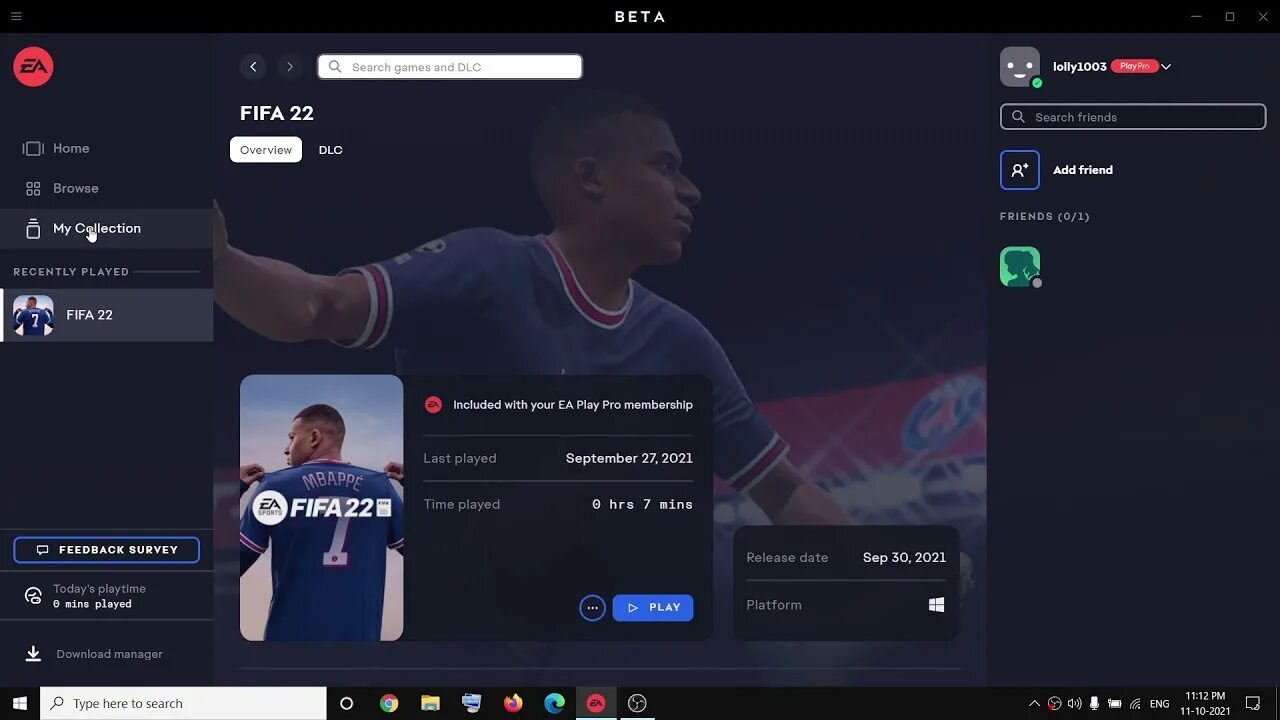This screenshot has width=1280, height=720.
Task: Open Cortana circle on taskbar
Action: tap(347, 703)
